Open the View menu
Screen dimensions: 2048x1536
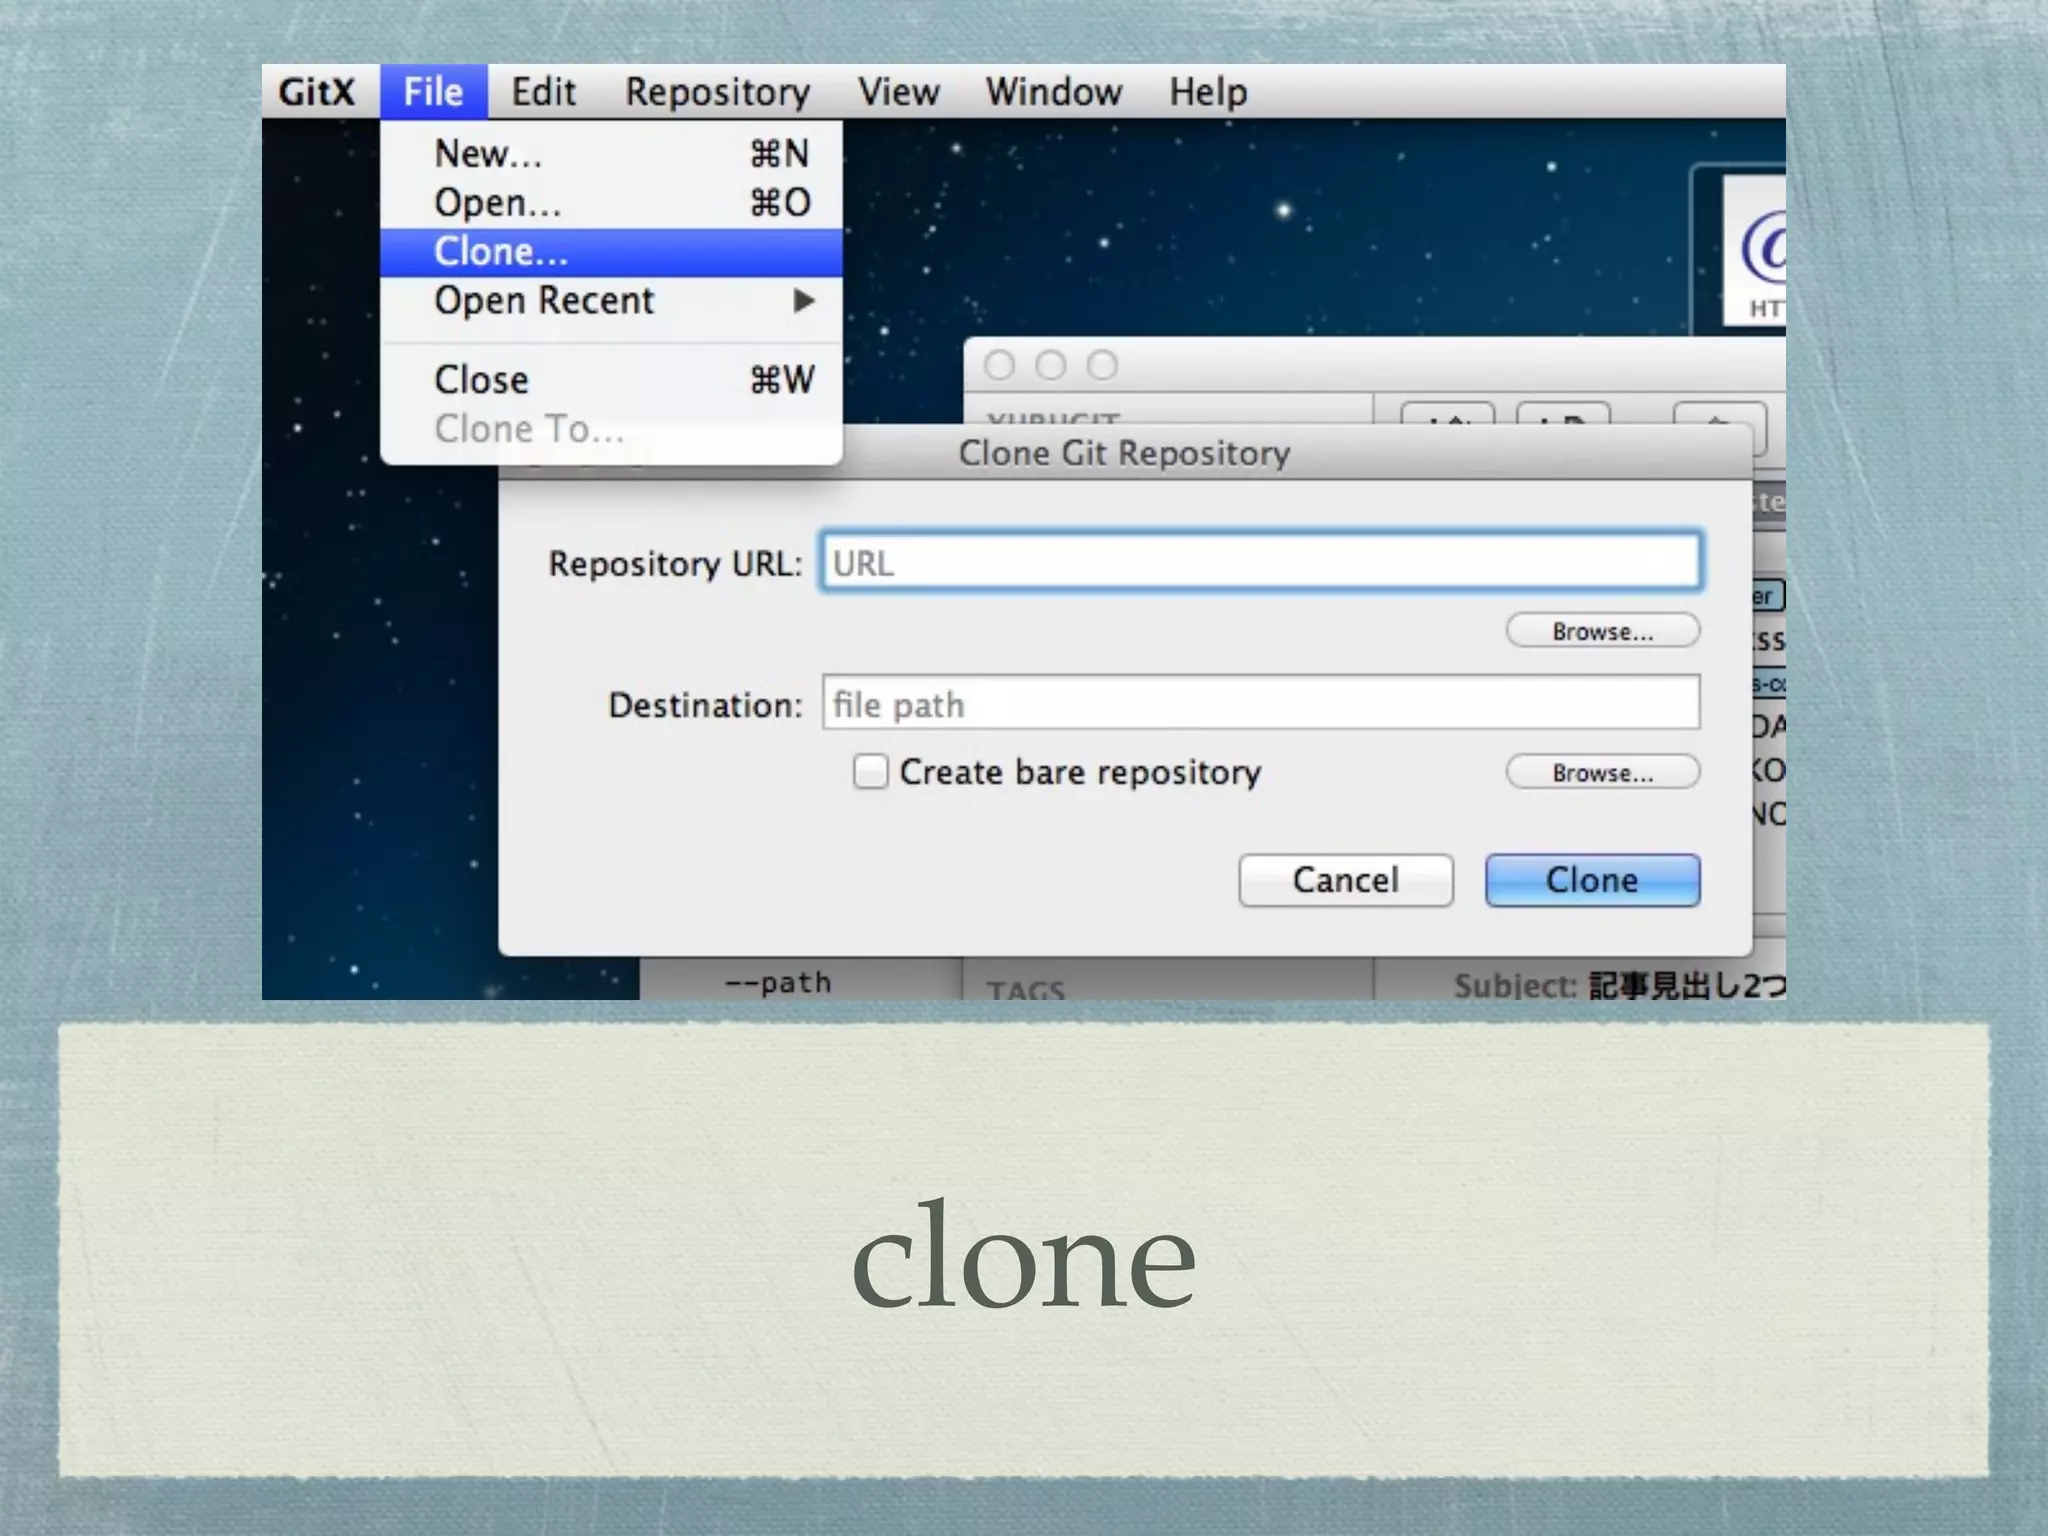pos(898,92)
